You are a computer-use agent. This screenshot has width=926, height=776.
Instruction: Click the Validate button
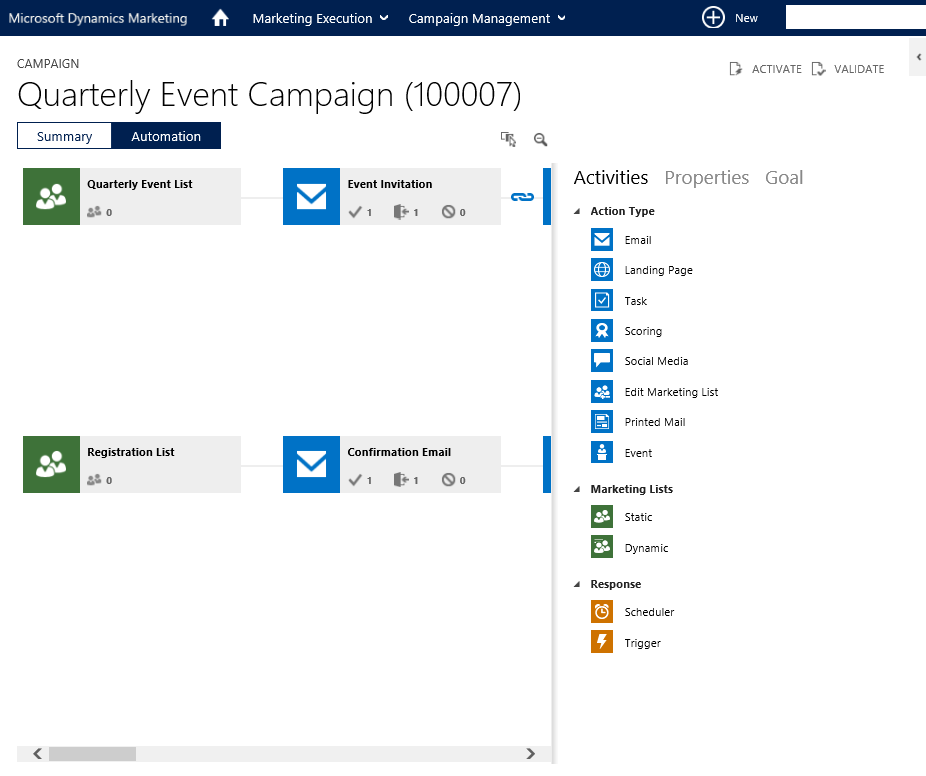(x=848, y=69)
